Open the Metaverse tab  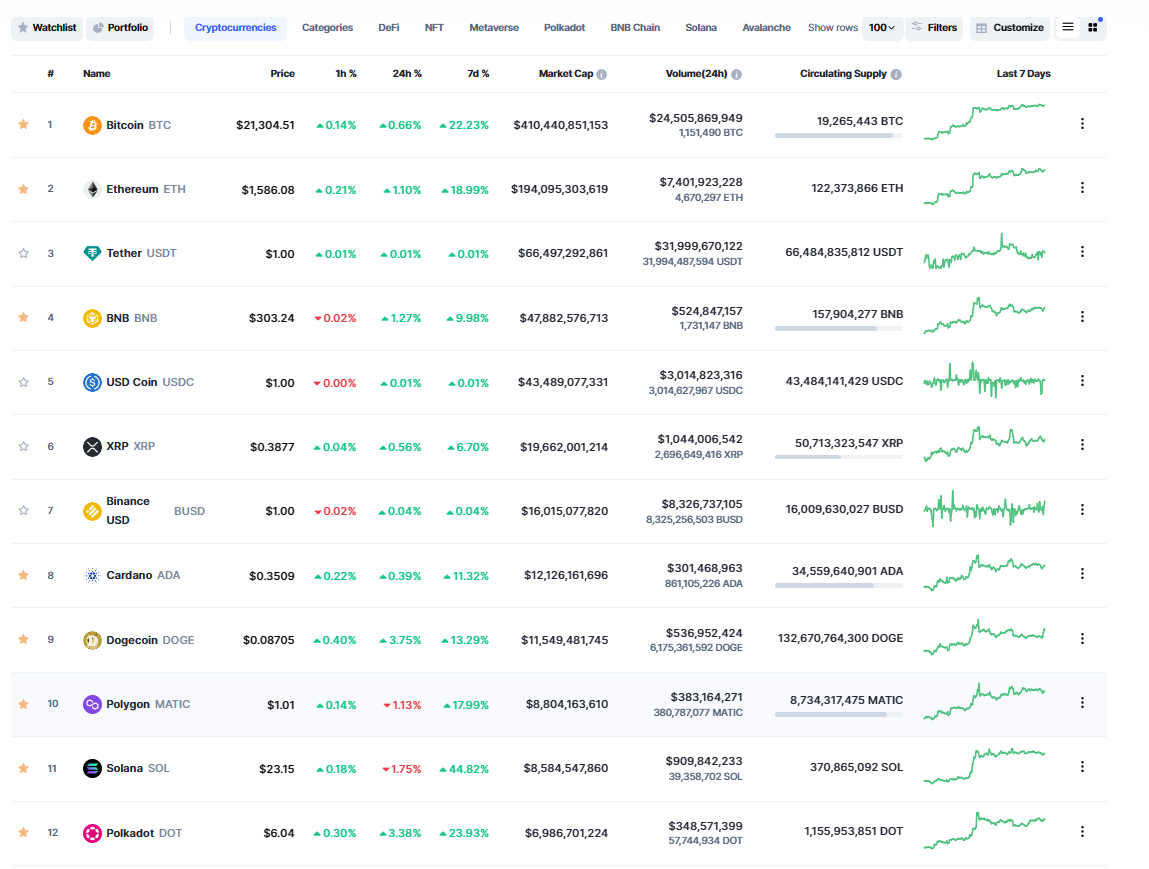point(494,28)
